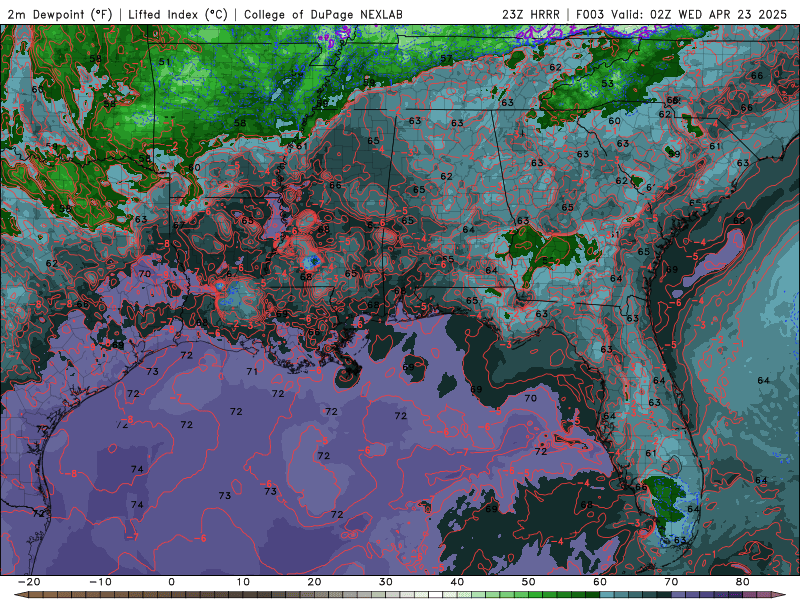This screenshot has width=800, height=600.
Task: Click the "Lifted Index (°C)" header label
Action: (x=178, y=15)
